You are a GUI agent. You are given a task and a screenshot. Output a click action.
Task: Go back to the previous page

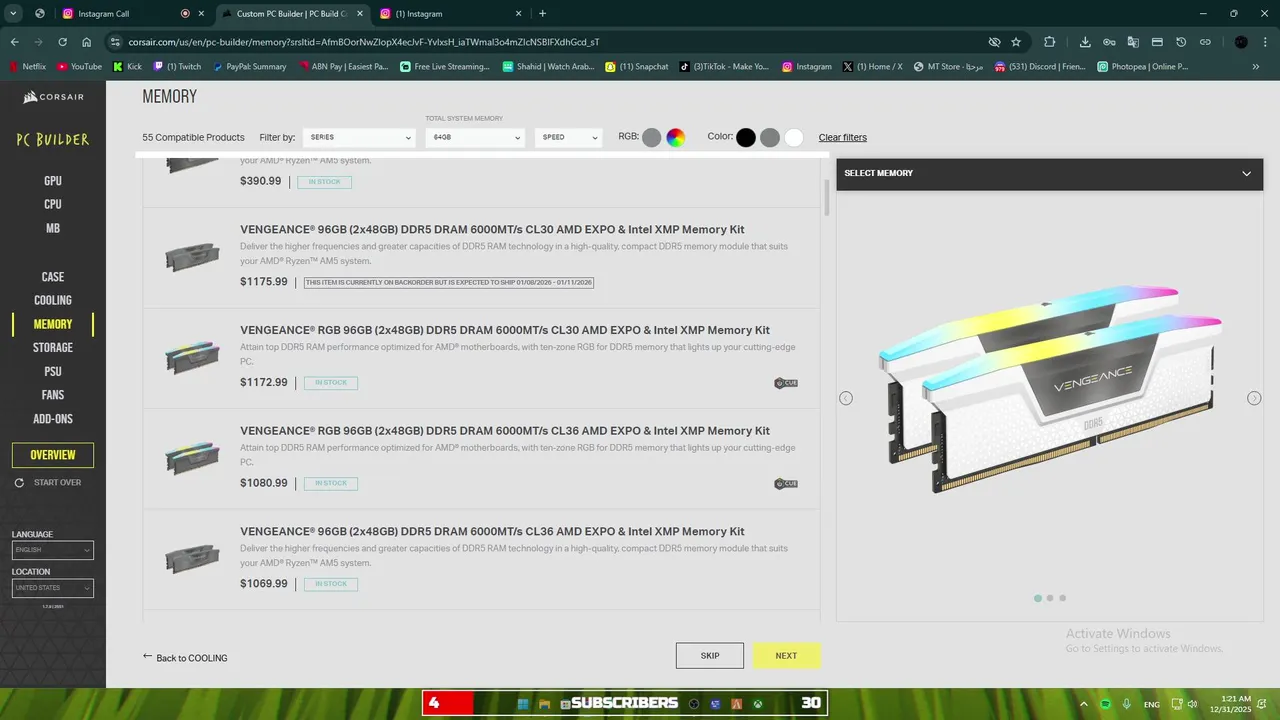point(15,42)
